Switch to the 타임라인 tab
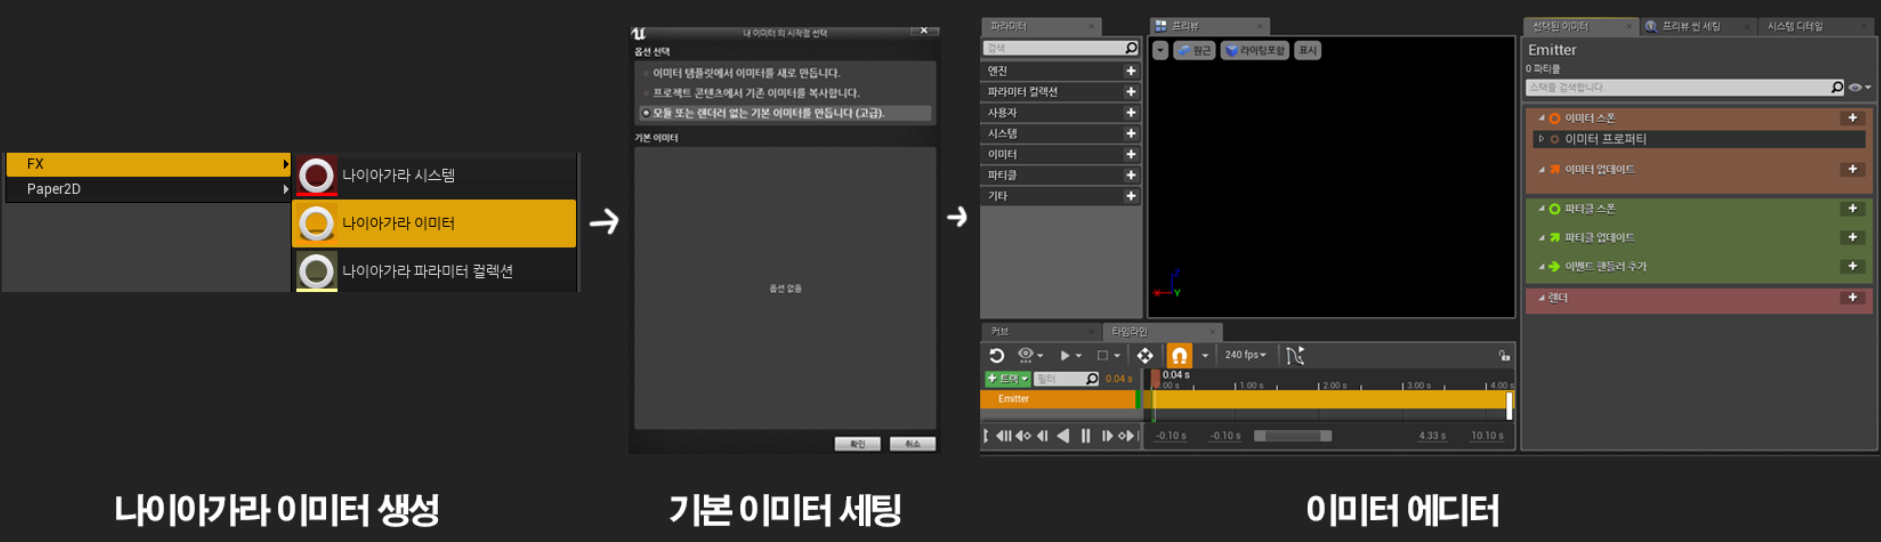Screen dimensions: 1881x542 (x=1162, y=331)
